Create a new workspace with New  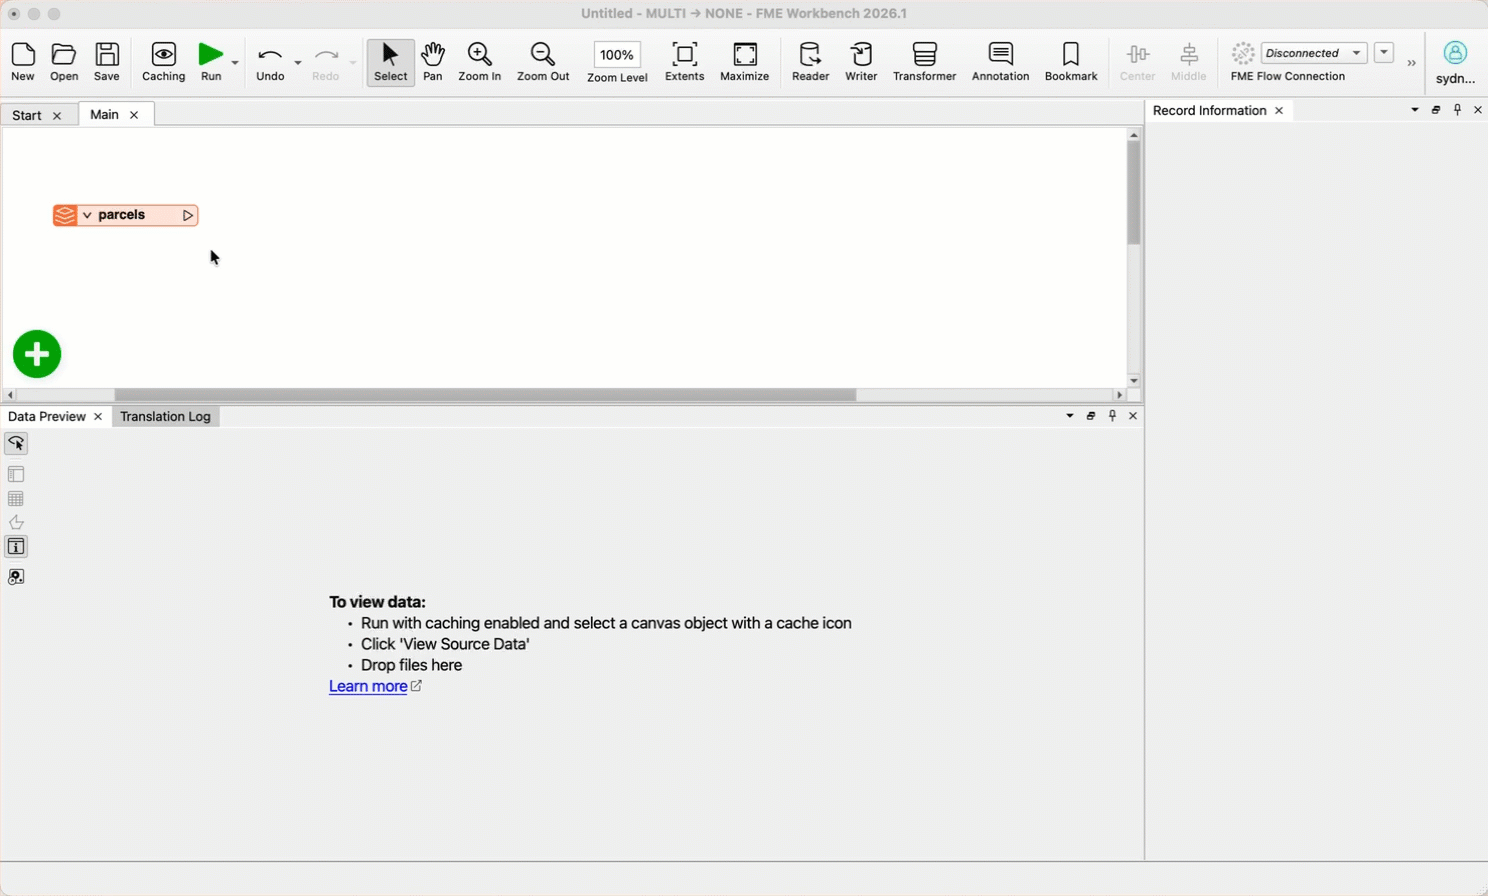[23, 62]
